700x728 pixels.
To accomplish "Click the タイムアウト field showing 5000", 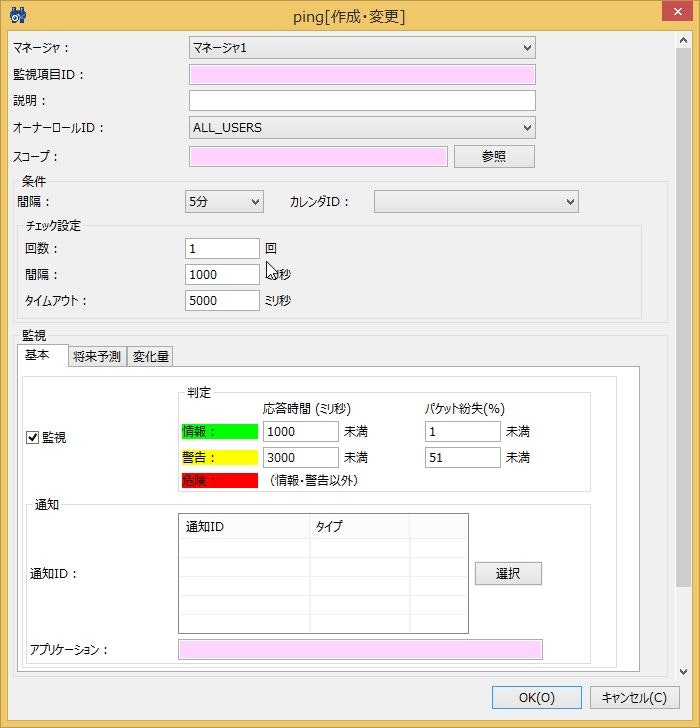I will pos(222,300).
